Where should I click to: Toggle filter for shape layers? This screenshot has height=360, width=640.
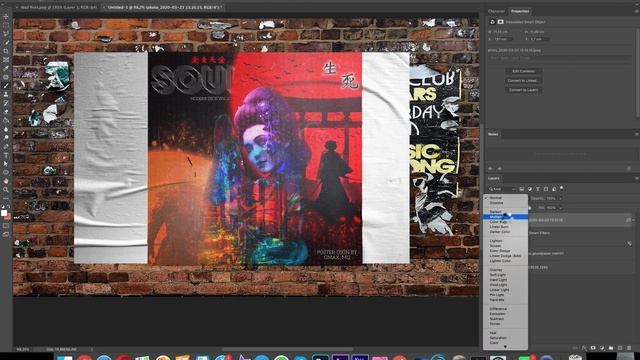click(546, 189)
